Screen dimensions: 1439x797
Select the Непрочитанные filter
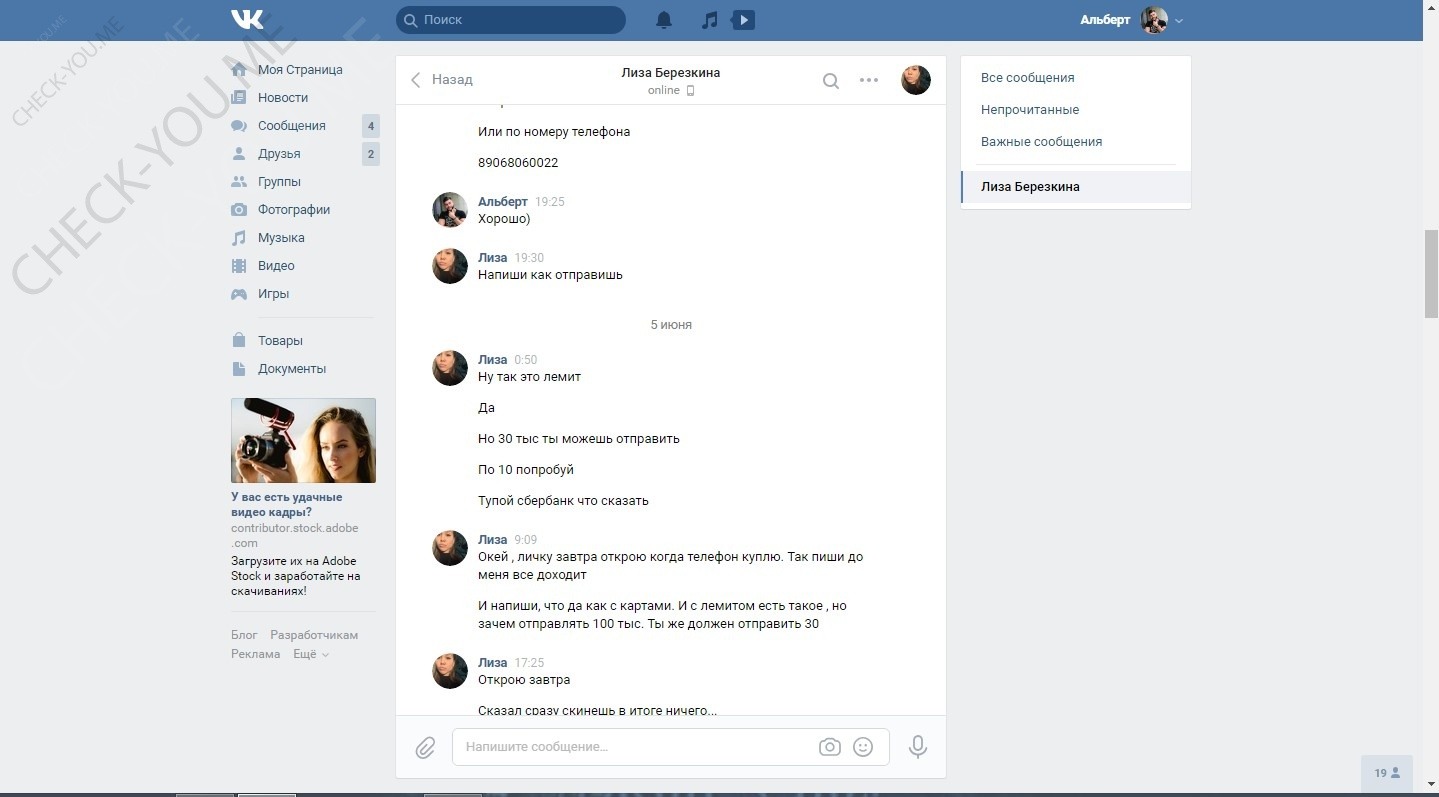(1030, 110)
